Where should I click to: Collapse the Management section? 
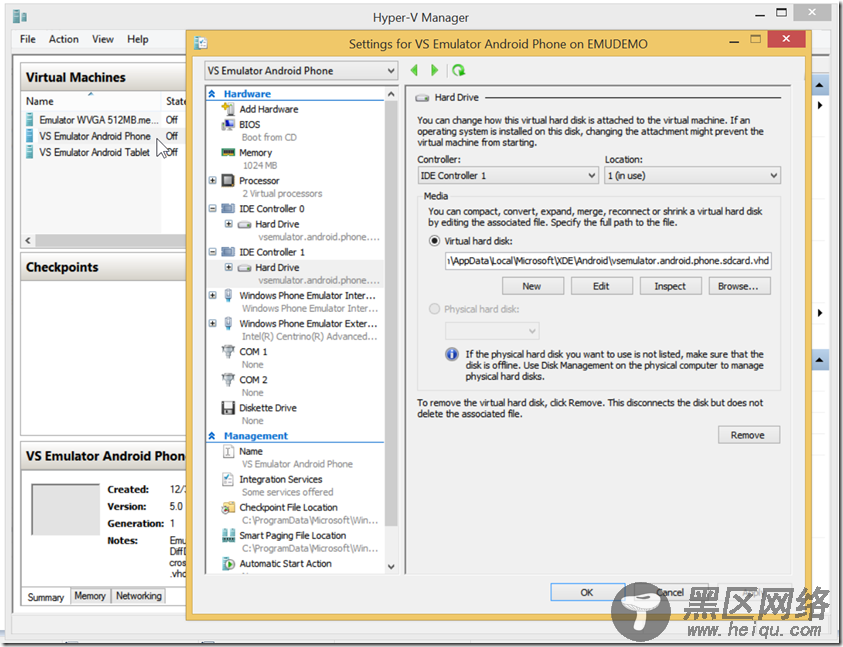point(212,436)
